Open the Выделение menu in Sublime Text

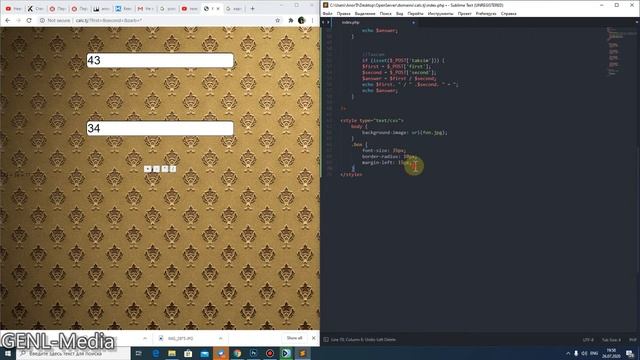(x=365, y=13)
